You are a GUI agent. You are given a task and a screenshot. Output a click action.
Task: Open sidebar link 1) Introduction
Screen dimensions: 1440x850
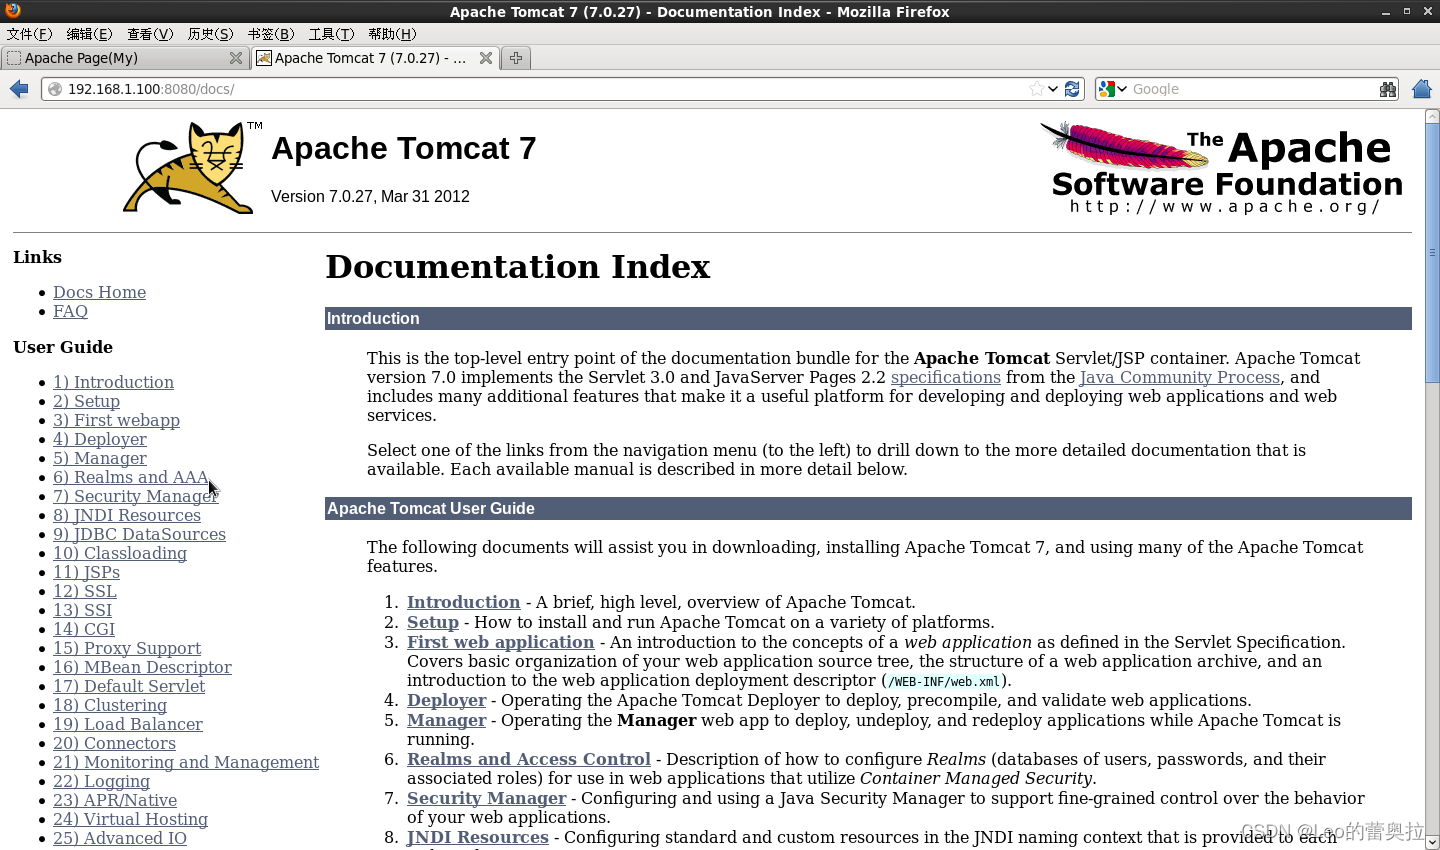pos(113,382)
